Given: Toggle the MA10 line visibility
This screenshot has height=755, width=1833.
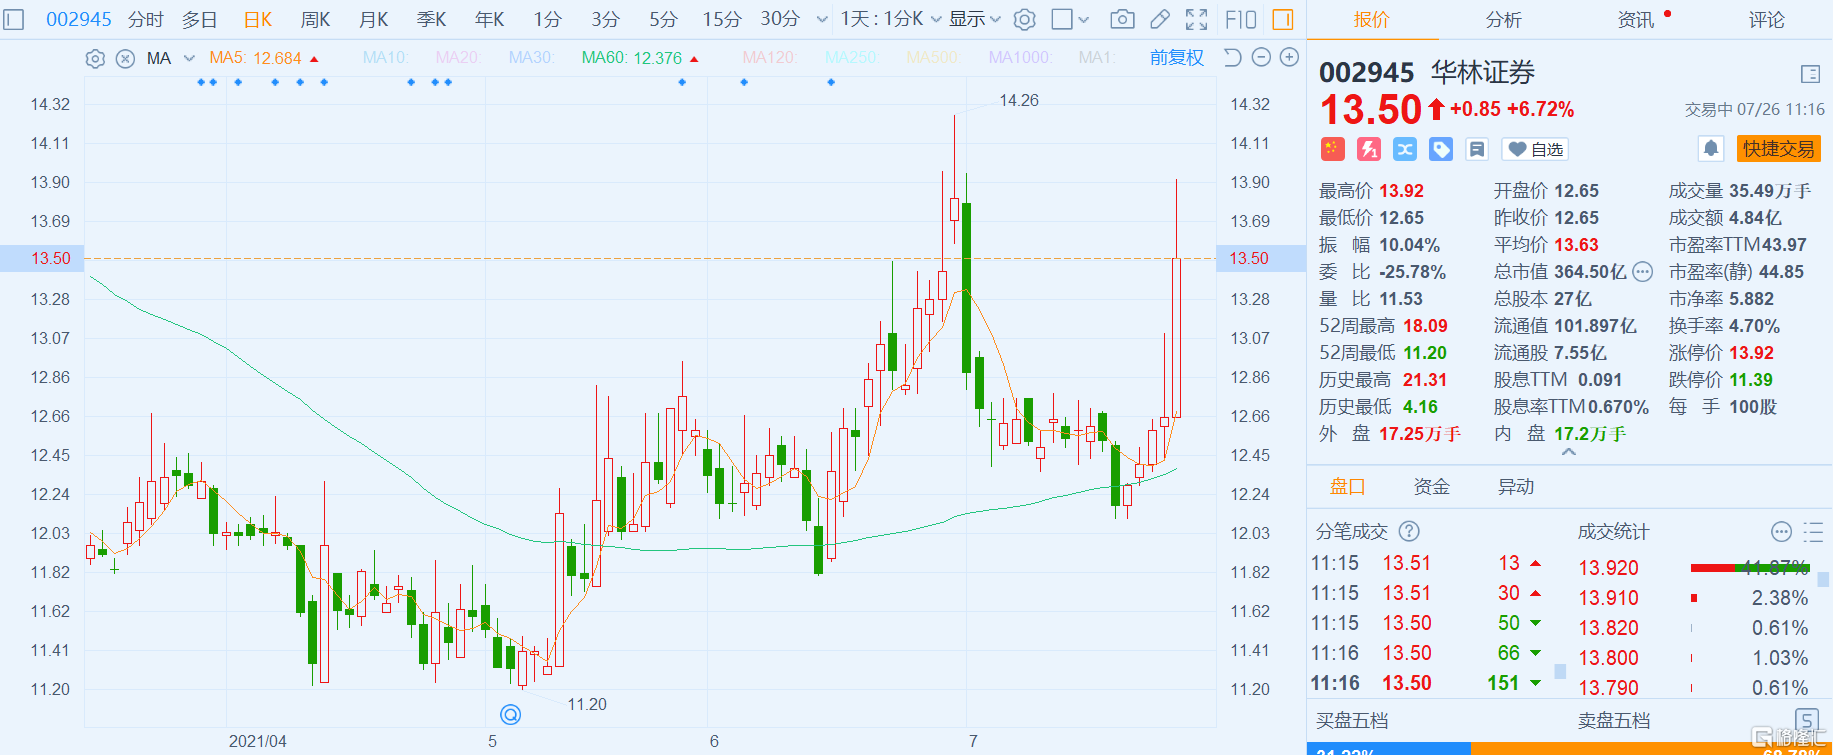Looking at the screenshot, I should [386, 58].
